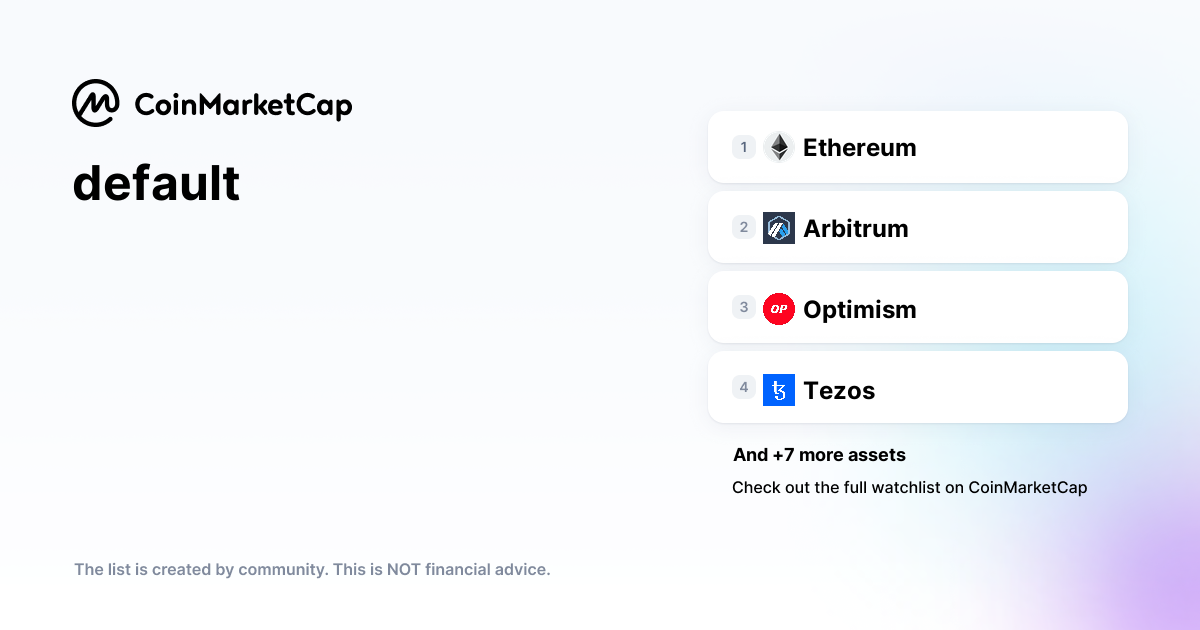Open the Tezos asset name
The width and height of the screenshot is (1200, 630).
pyautogui.click(x=839, y=391)
